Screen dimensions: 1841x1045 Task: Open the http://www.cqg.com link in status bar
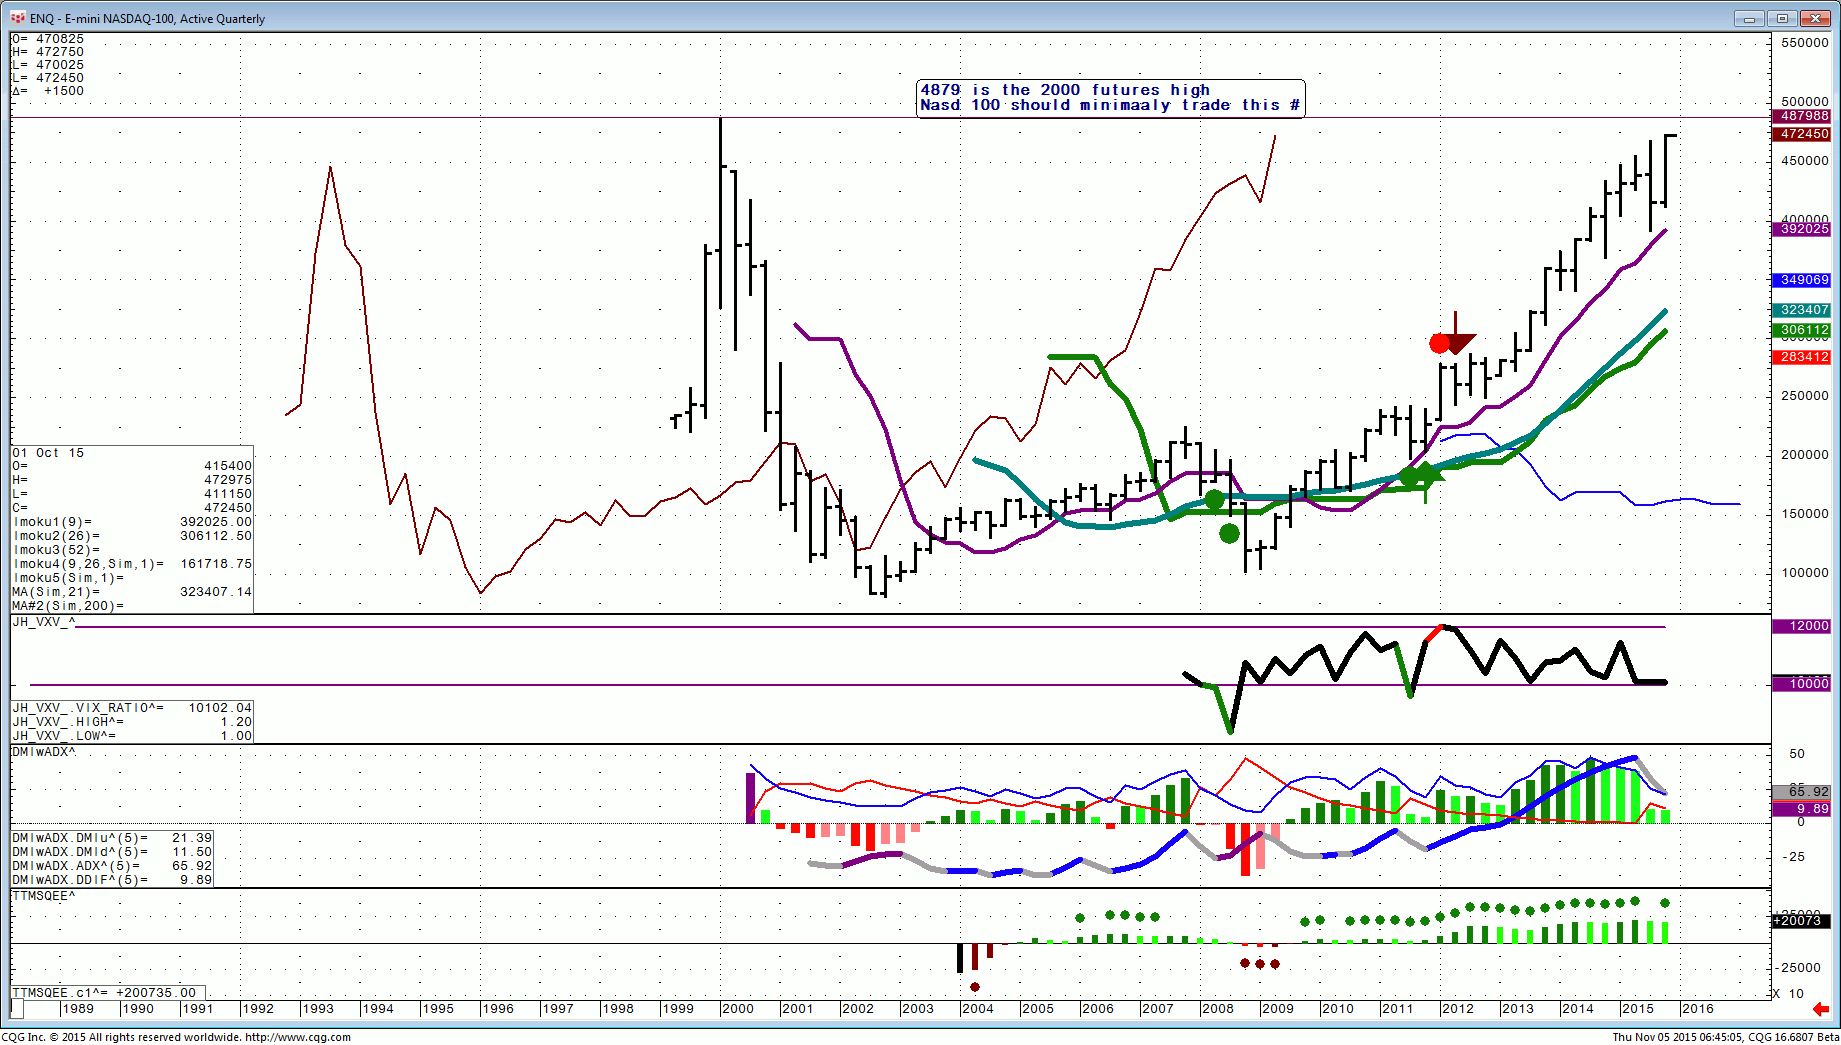[298, 1037]
